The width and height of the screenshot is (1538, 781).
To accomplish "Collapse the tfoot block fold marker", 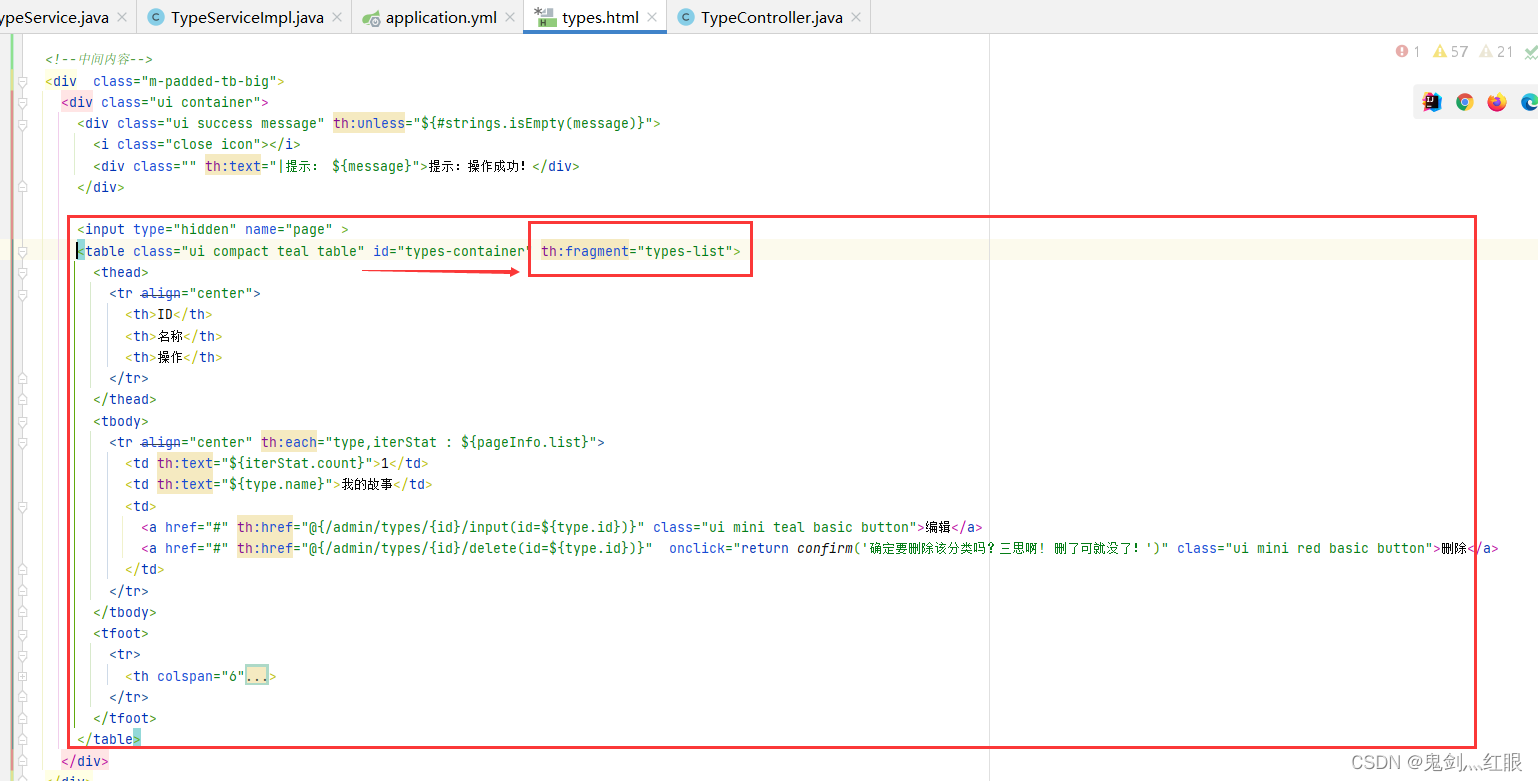I will tap(22, 633).
